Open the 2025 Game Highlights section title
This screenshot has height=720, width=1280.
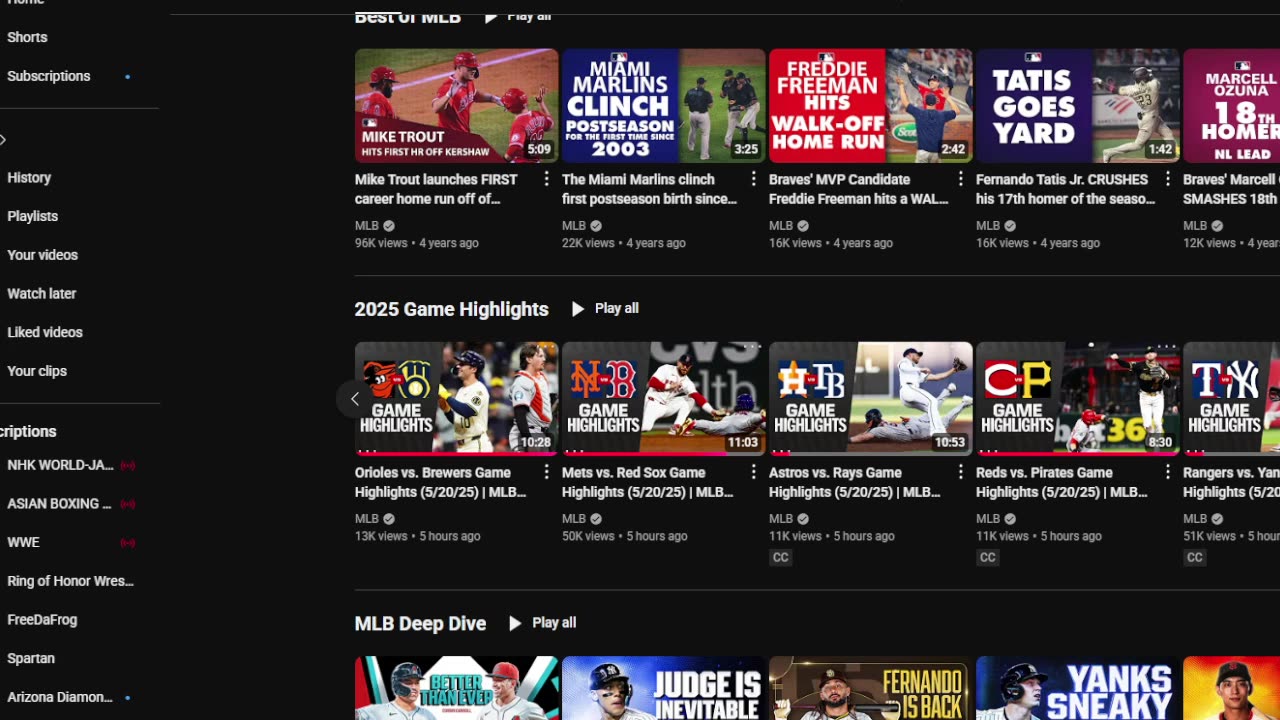pos(451,309)
